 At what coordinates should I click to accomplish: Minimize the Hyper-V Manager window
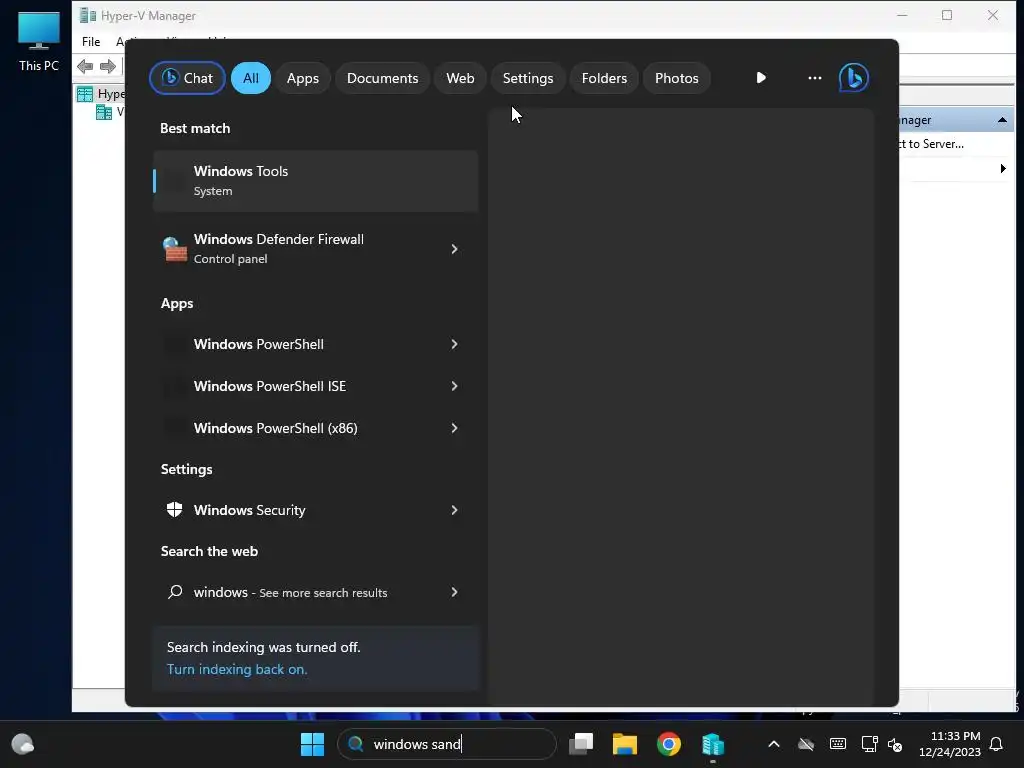(902, 15)
